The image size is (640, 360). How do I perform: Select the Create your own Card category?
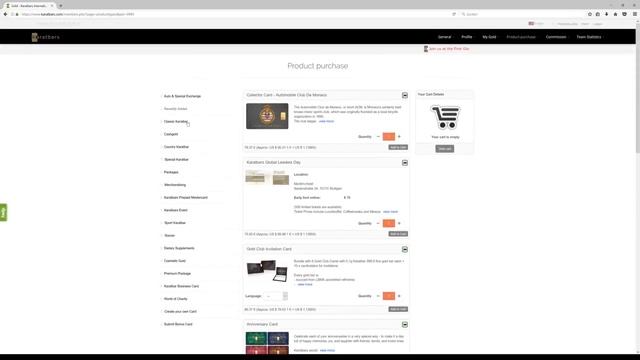click(180, 311)
